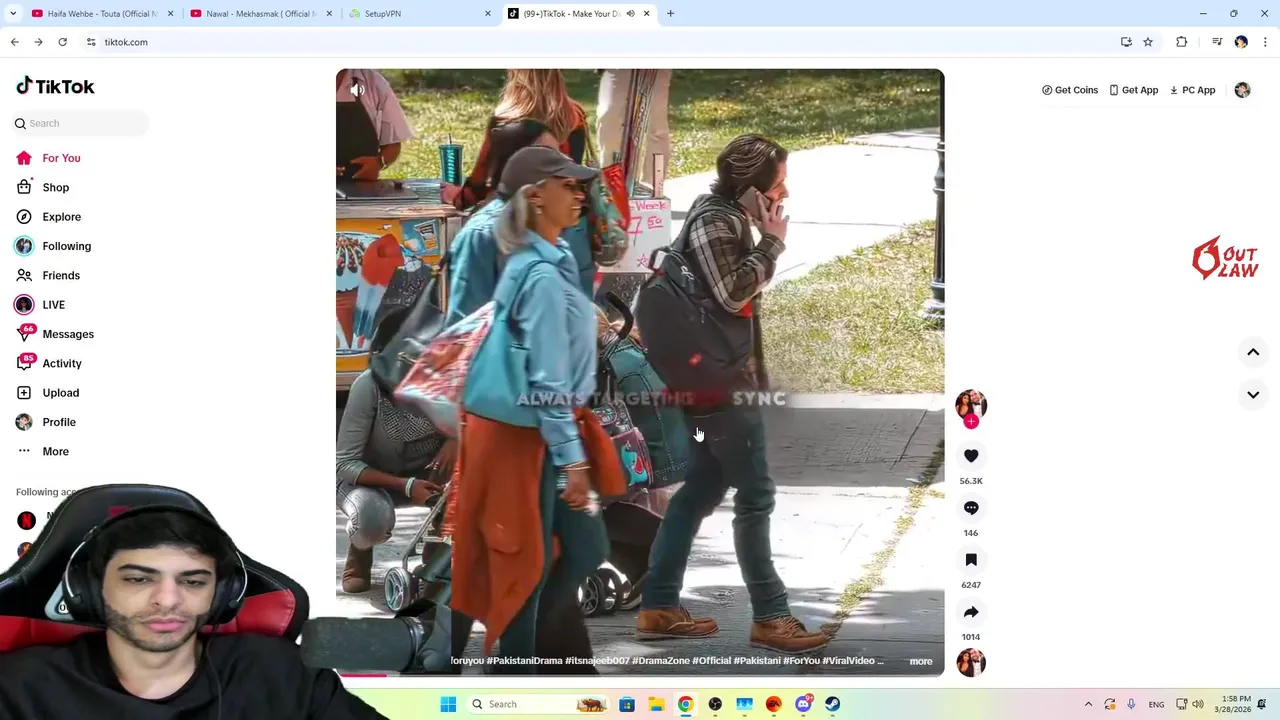The width and height of the screenshot is (1280, 720).
Task: Open a new browser tab
Action: pyautogui.click(x=670, y=13)
